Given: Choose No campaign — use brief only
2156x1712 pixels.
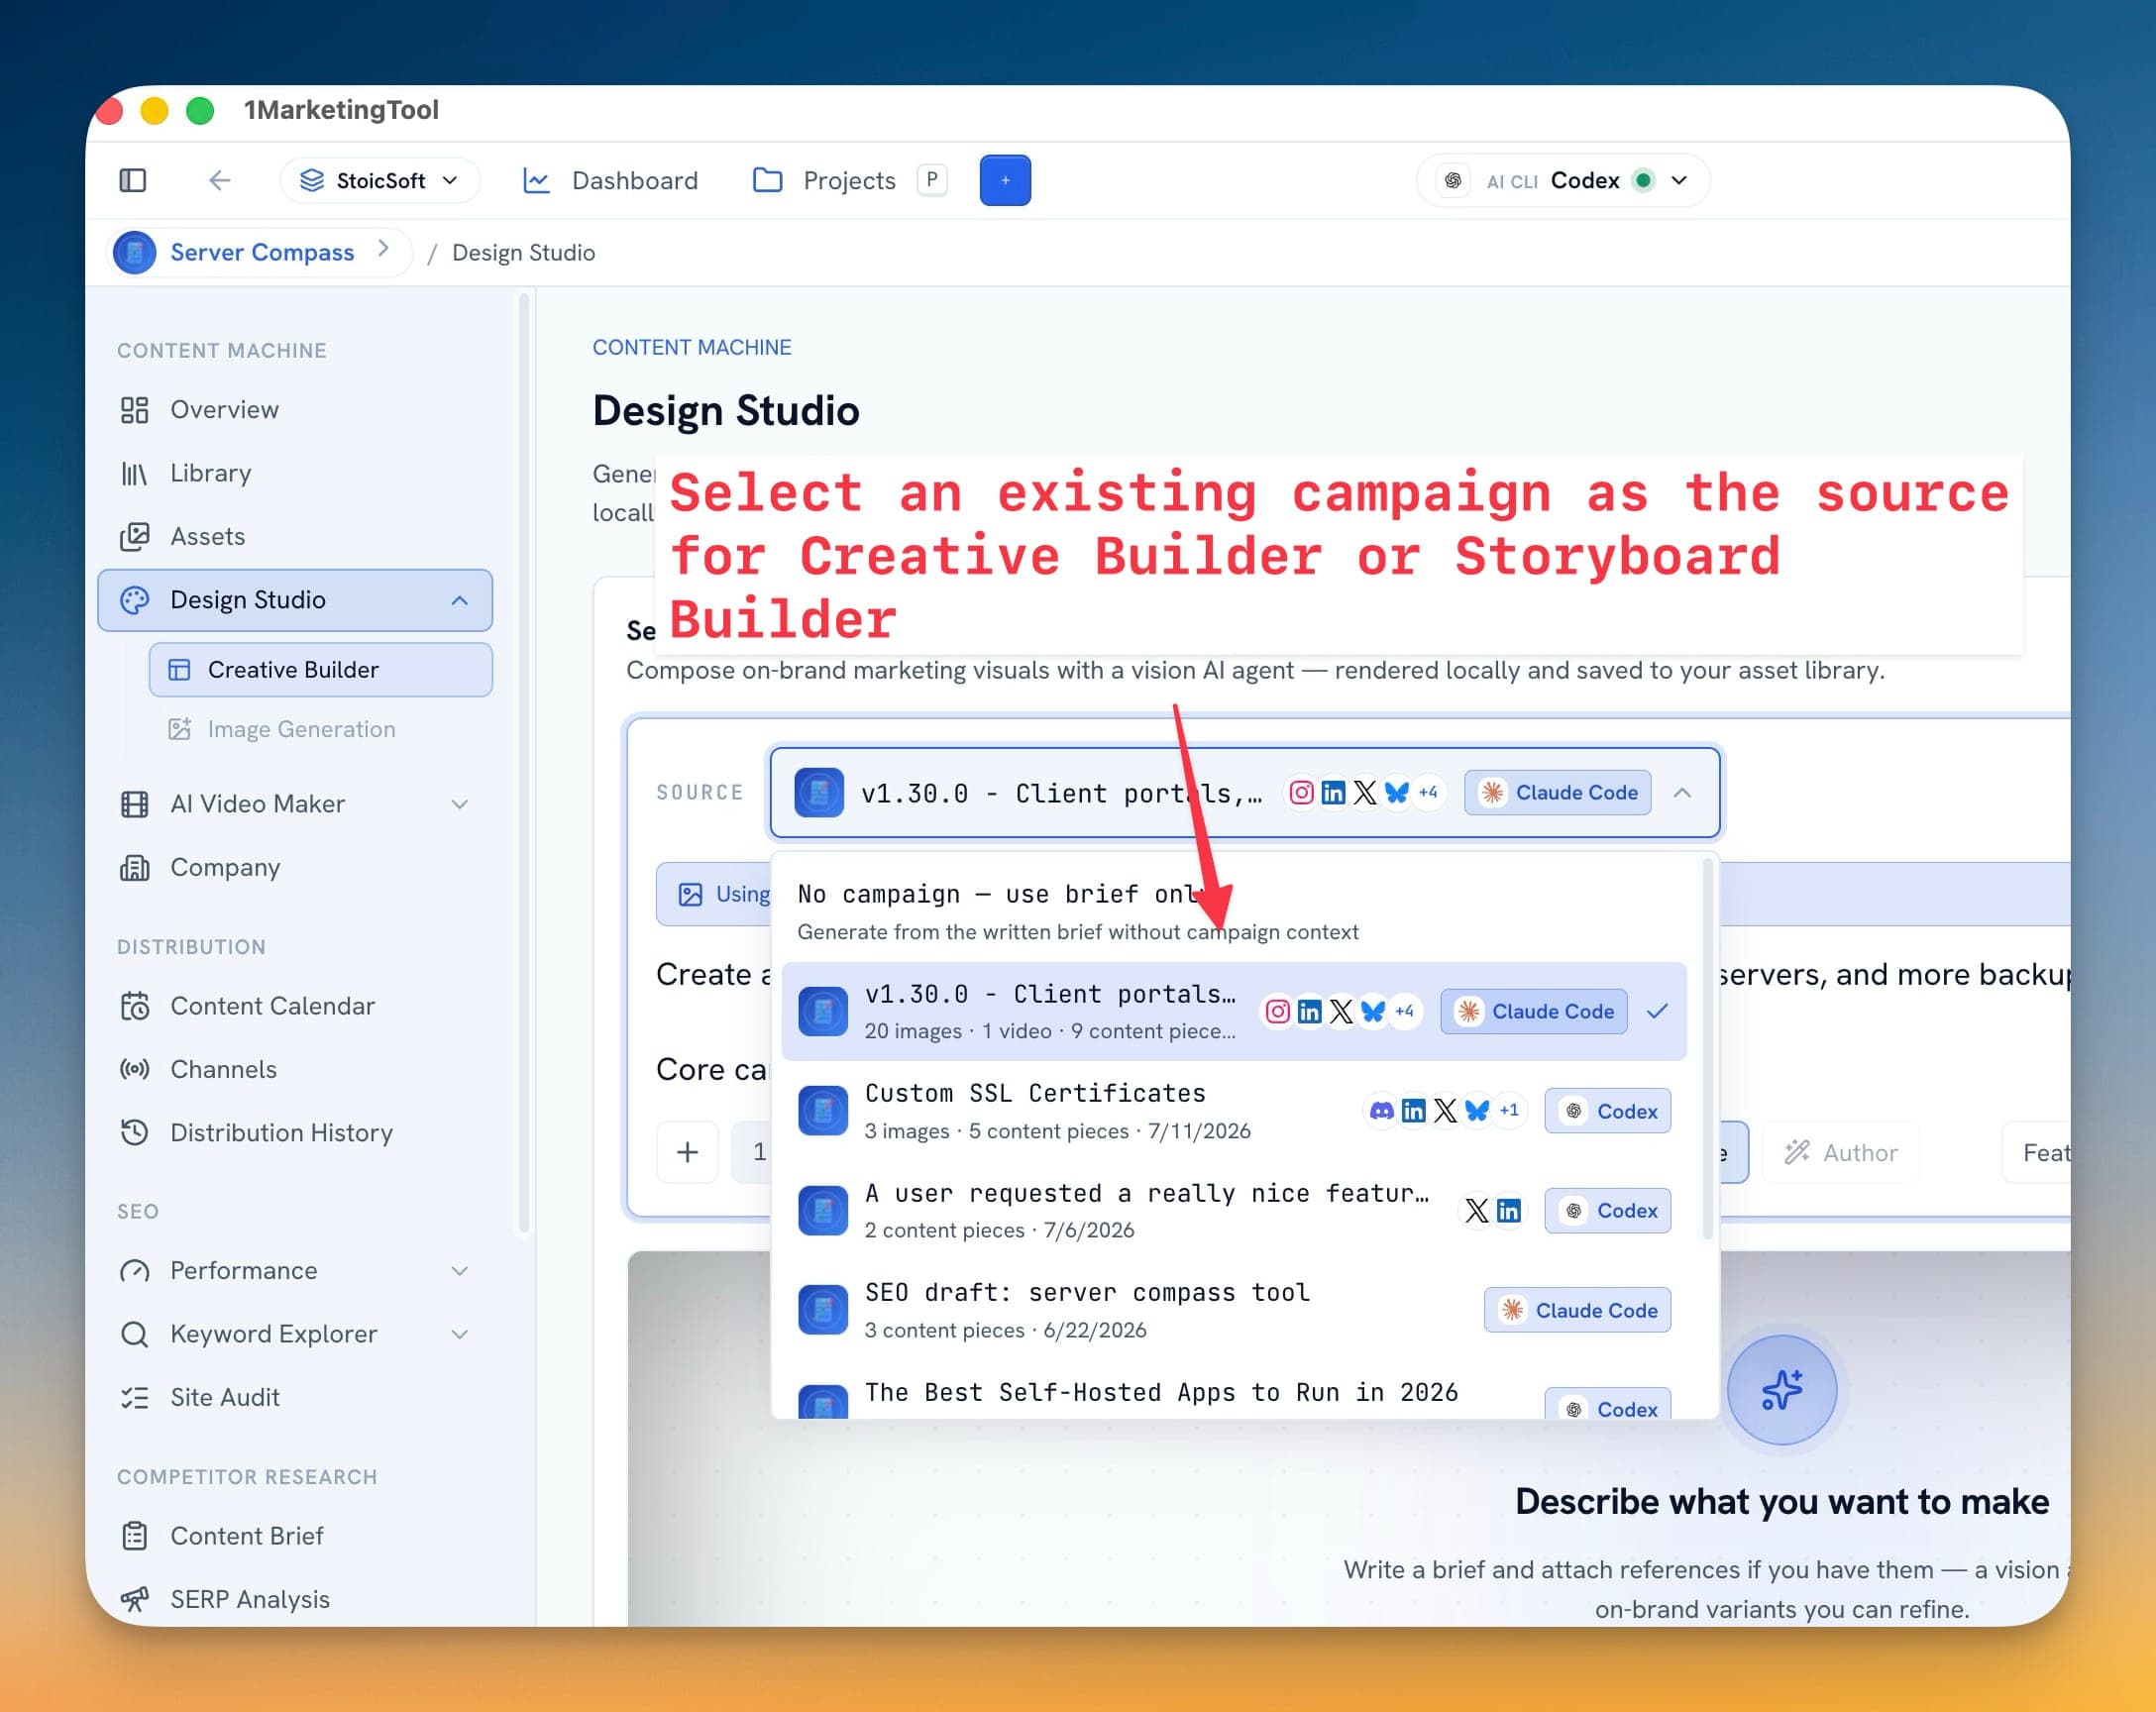Looking at the screenshot, I should click(x=1234, y=911).
